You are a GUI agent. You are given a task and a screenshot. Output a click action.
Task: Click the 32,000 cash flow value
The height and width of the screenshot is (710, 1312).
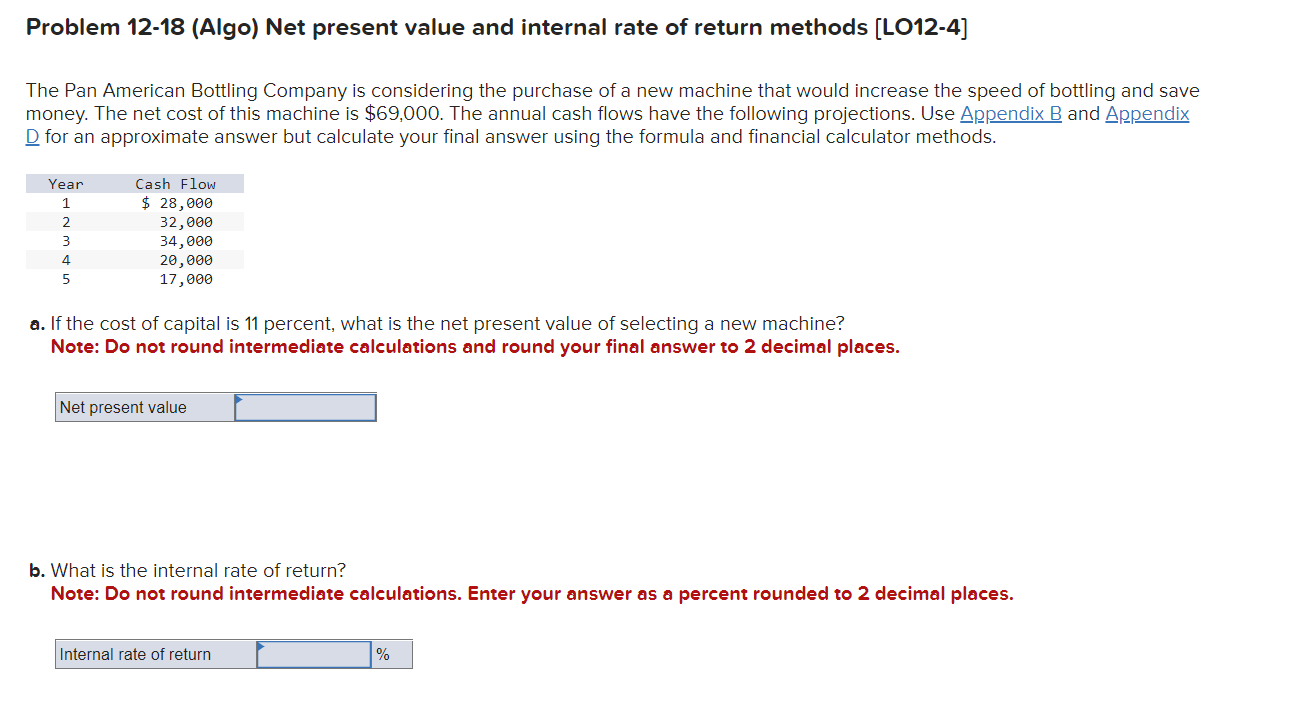pyautogui.click(x=189, y=221)
